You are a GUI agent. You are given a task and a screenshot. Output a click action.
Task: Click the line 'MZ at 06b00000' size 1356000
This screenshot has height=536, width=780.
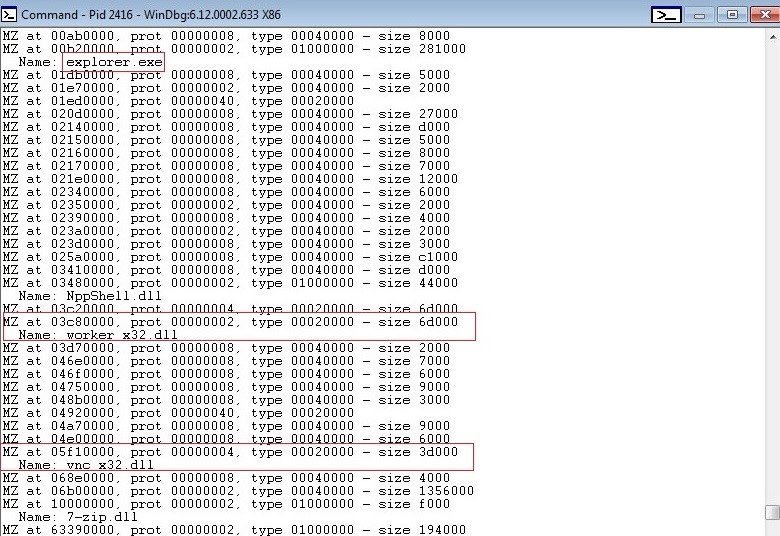(238, 491)
